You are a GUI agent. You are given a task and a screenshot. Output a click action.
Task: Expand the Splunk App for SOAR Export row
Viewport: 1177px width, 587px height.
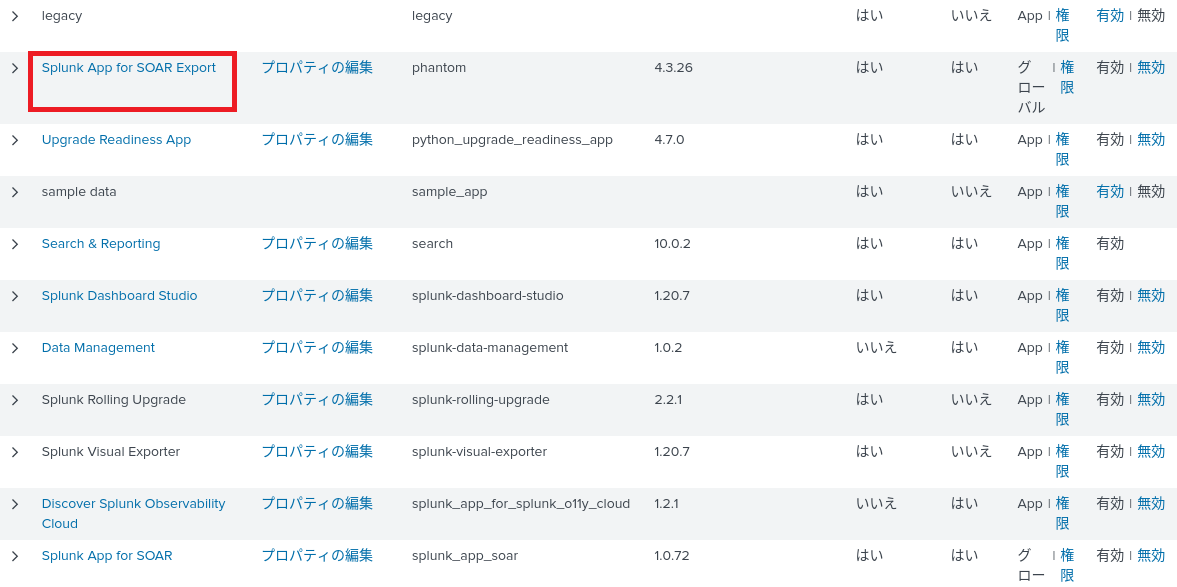tap(15, 68)
